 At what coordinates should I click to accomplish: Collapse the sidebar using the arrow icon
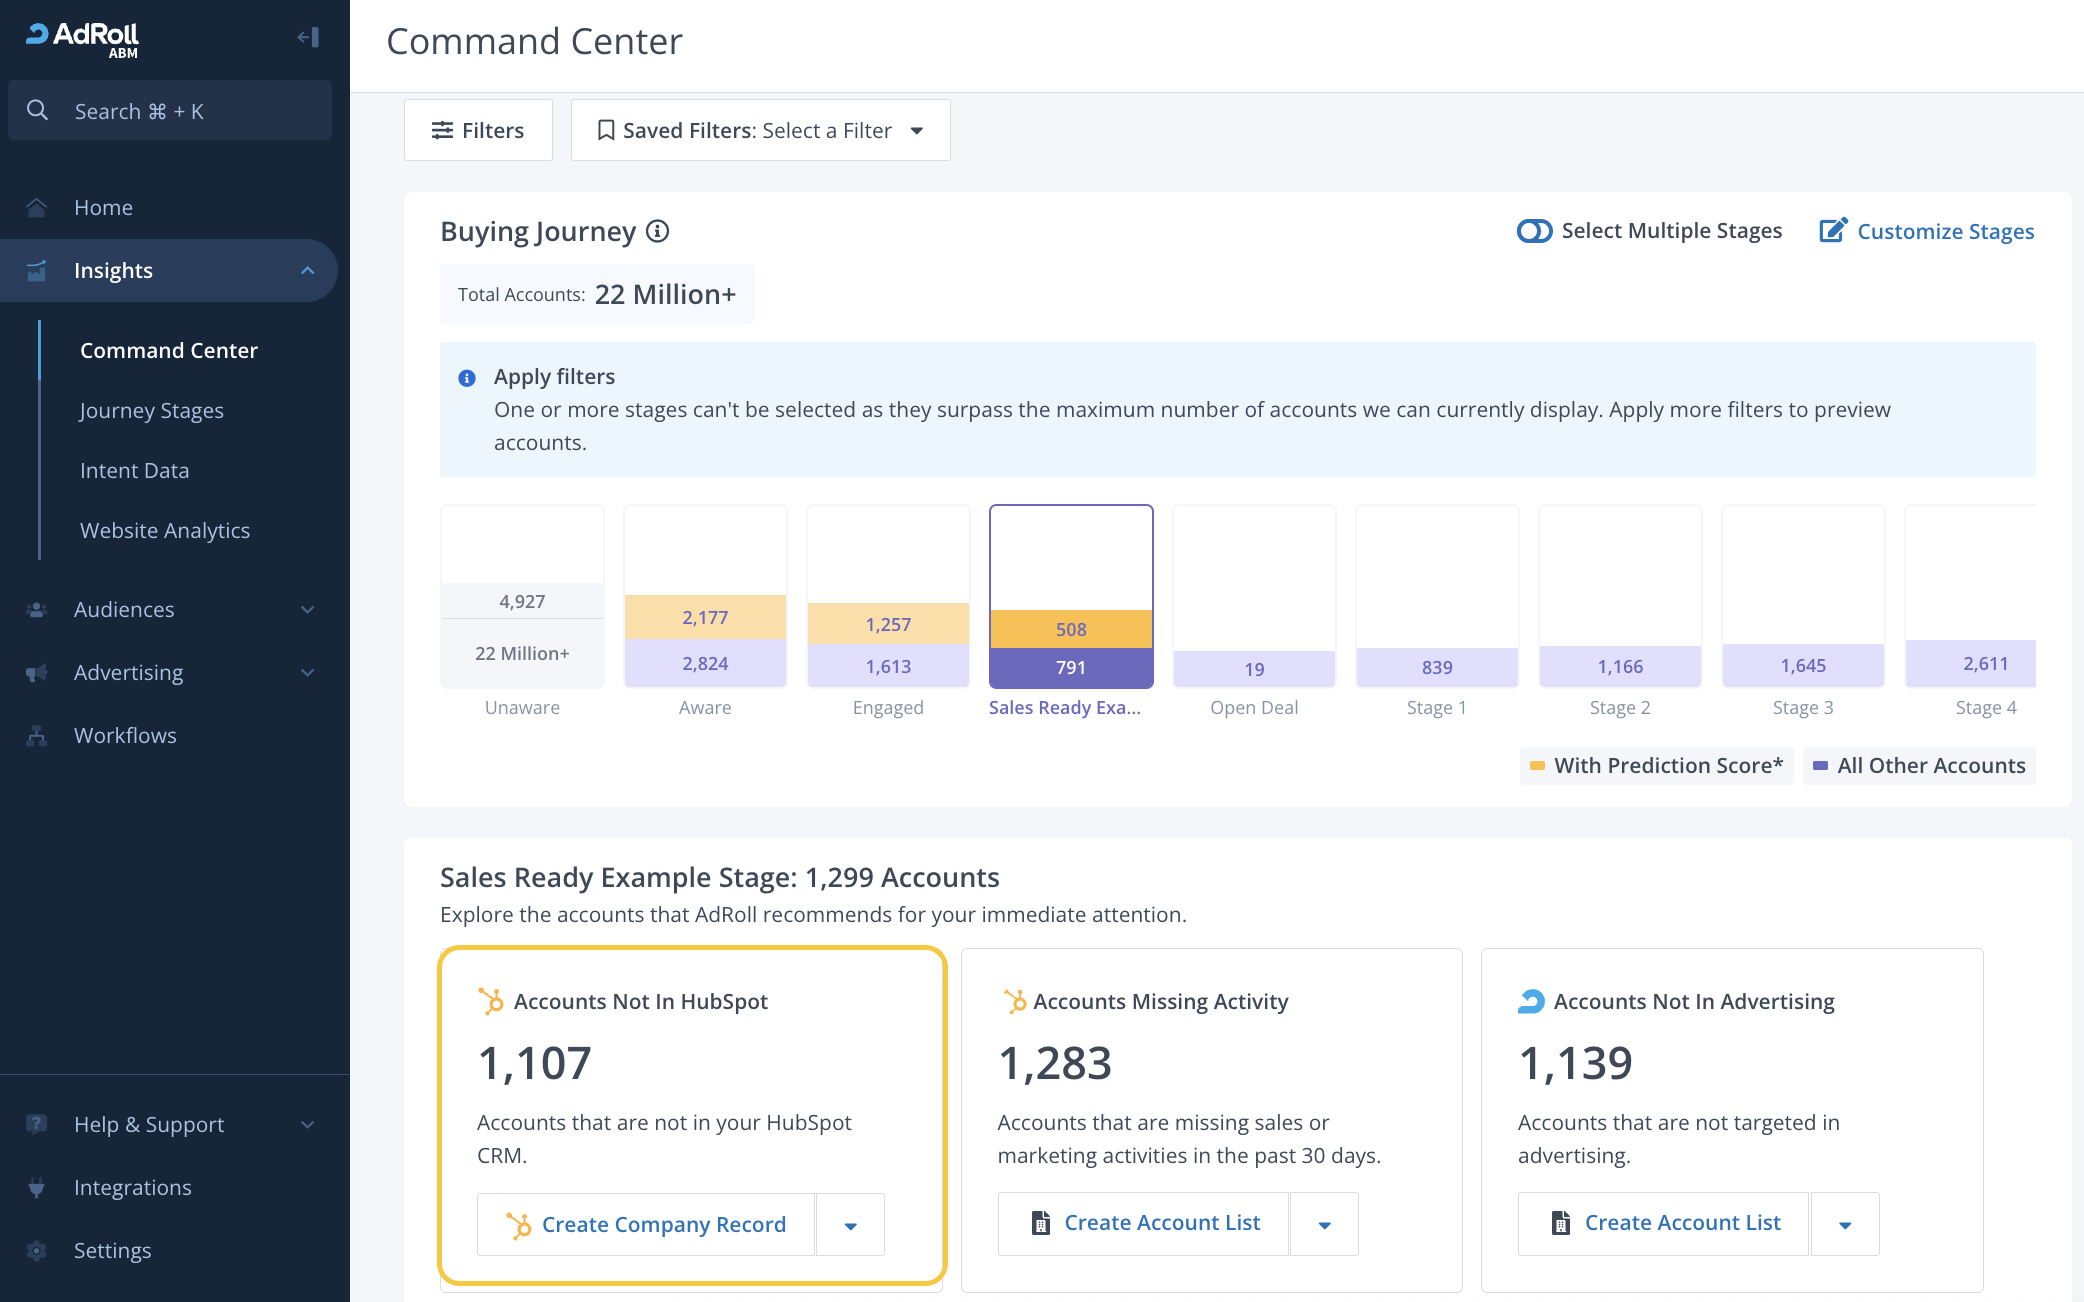(x=308, y=38)
